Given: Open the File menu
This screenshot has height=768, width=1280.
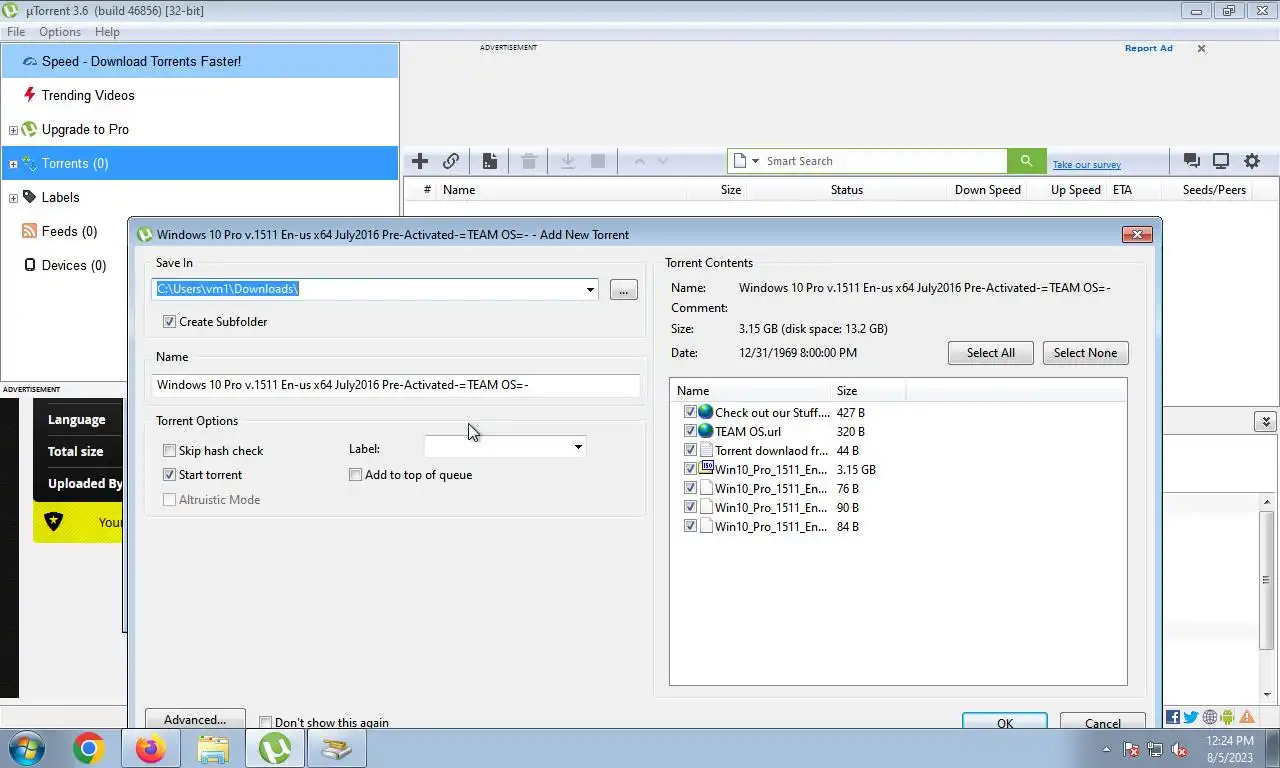Looking at the screenshot, I should [16, 32].
